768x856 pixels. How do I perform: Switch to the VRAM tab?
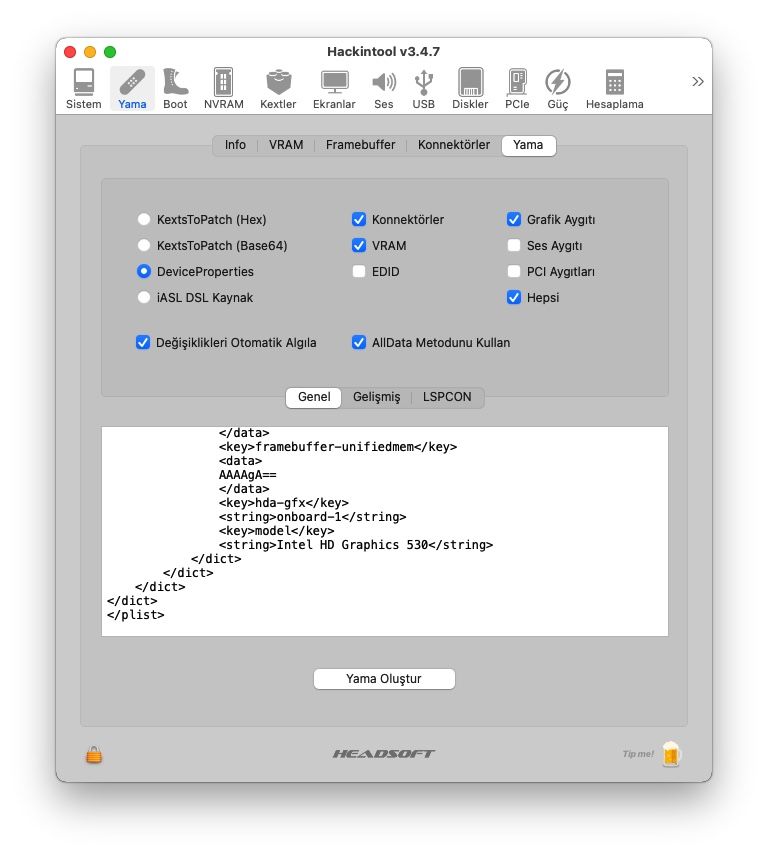[286, 145]
